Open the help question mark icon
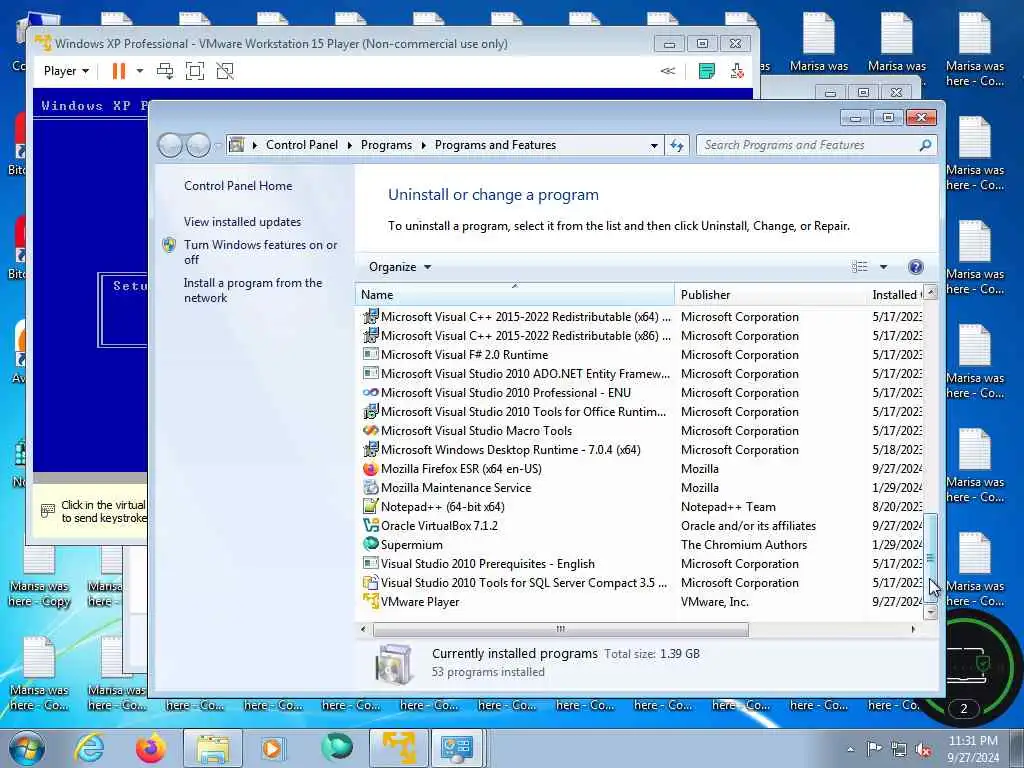1024x768 pixels. click(916, 266)
